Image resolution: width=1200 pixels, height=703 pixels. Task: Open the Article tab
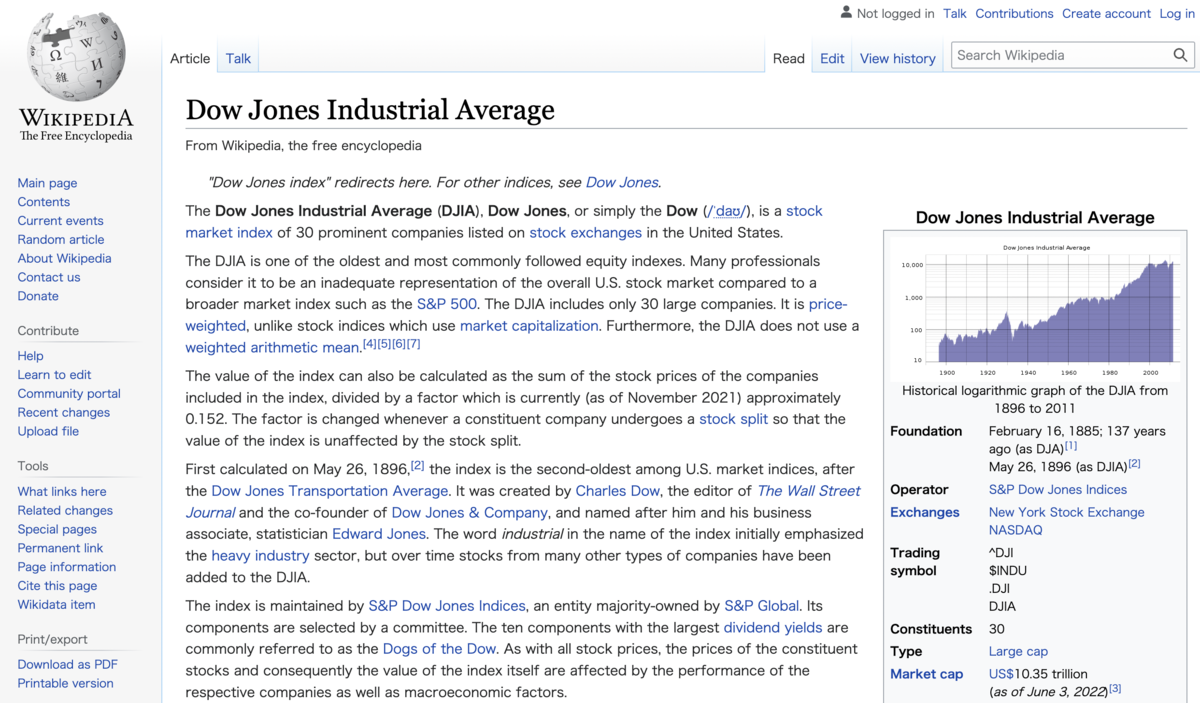[190, 58]
